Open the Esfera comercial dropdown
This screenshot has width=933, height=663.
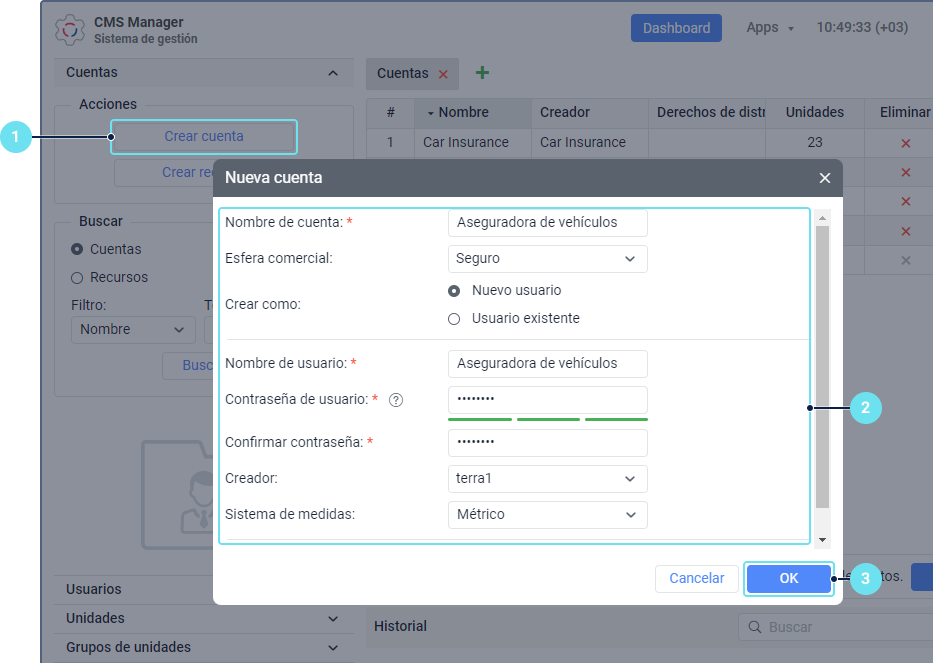547,259
